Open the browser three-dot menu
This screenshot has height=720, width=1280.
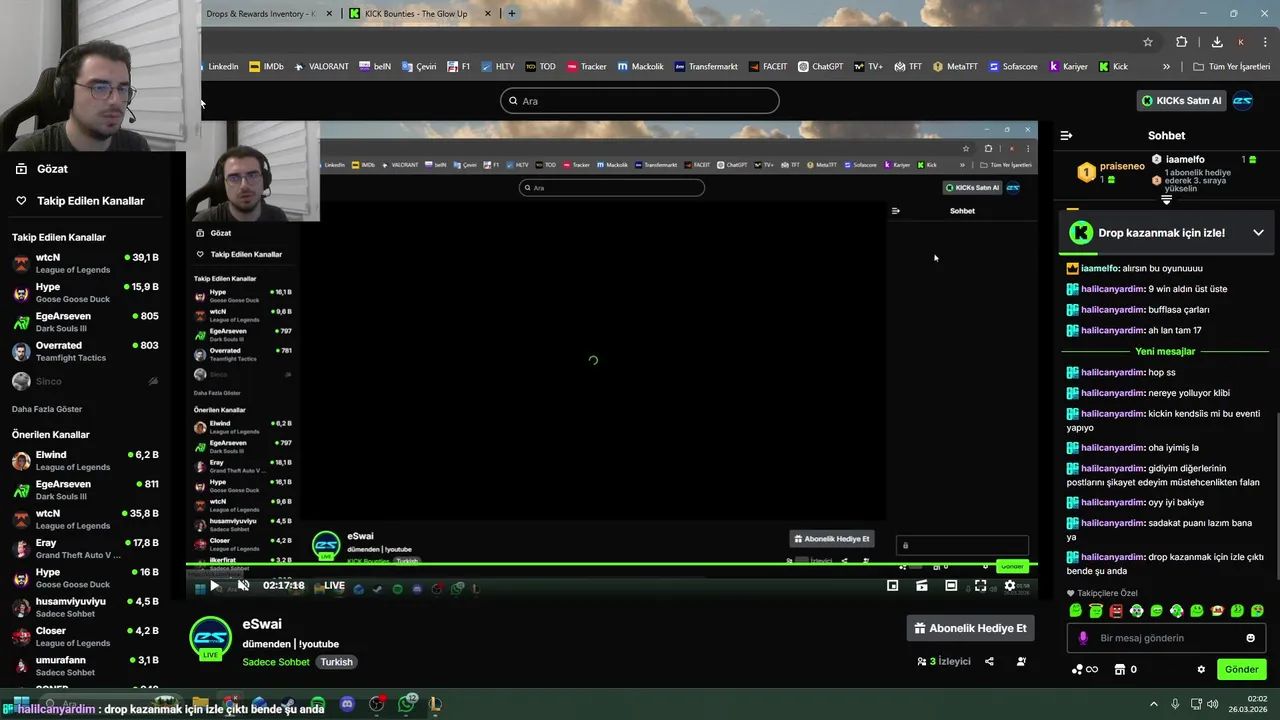pos(1266,42)
